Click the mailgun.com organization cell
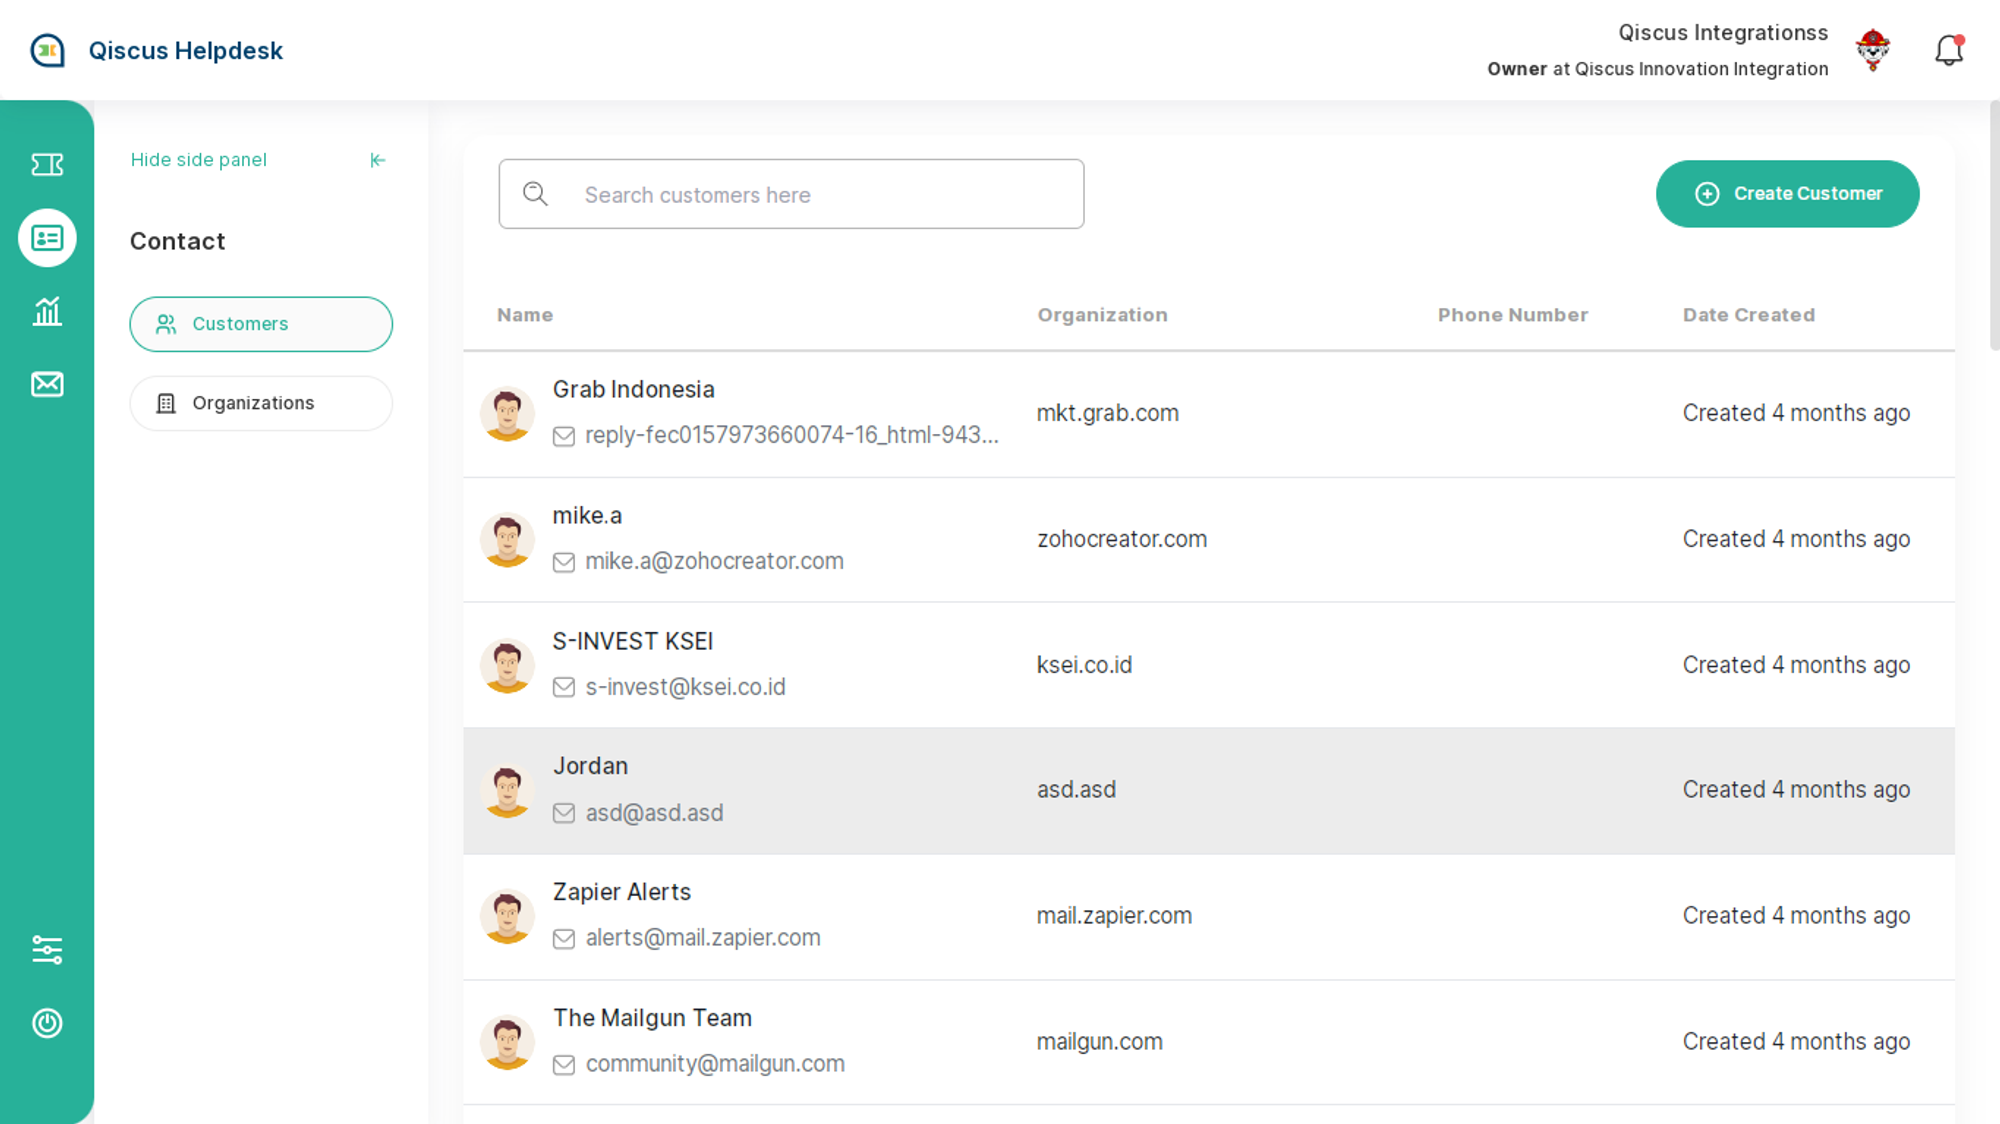Screen dimensions: 2000x1124 [x=1099, y=1042]
